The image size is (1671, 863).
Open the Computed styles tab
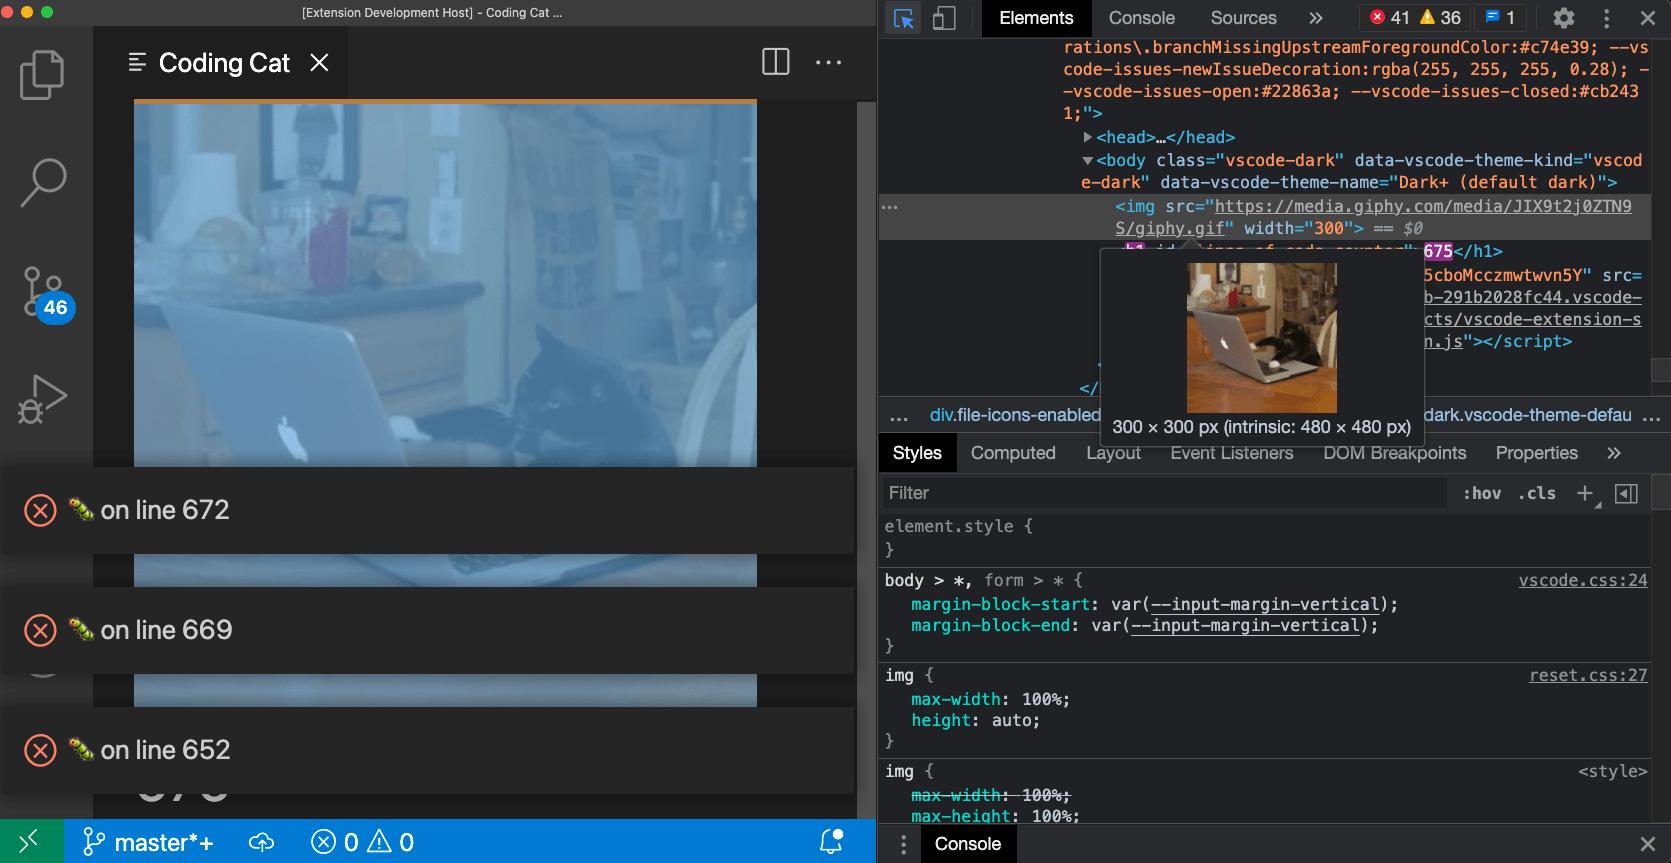tap(1013, 453)
